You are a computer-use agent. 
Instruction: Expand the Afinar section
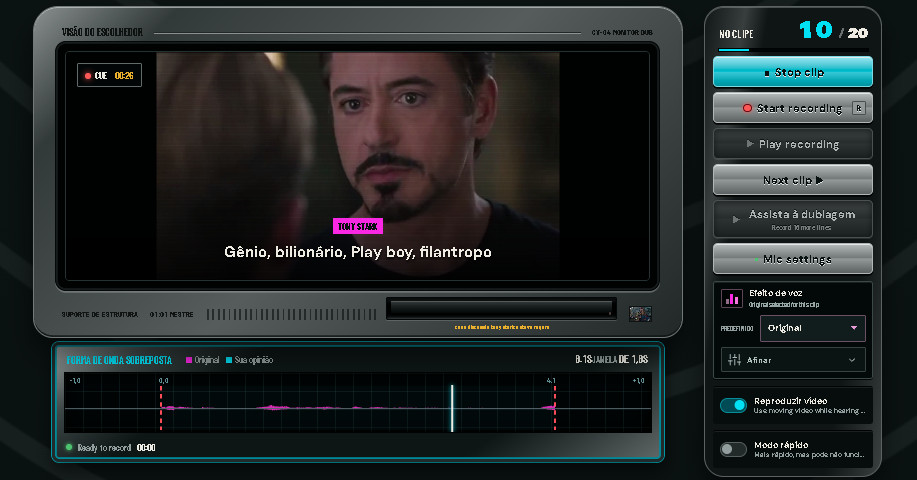pos(792,360)
